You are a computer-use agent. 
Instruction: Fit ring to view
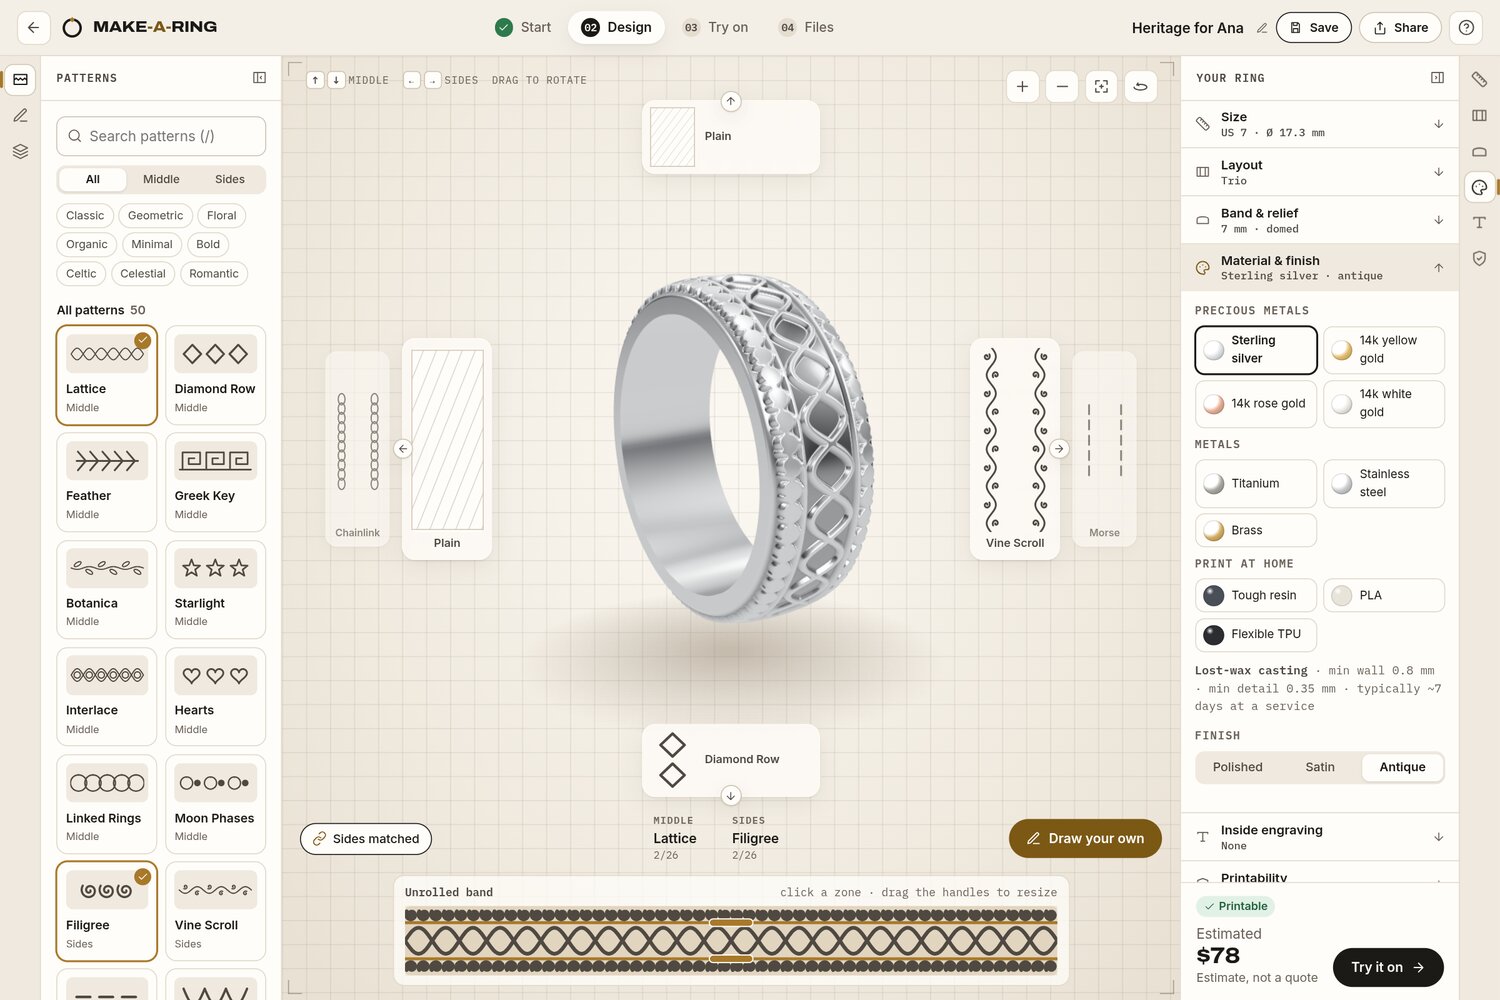coord(1101,87)
